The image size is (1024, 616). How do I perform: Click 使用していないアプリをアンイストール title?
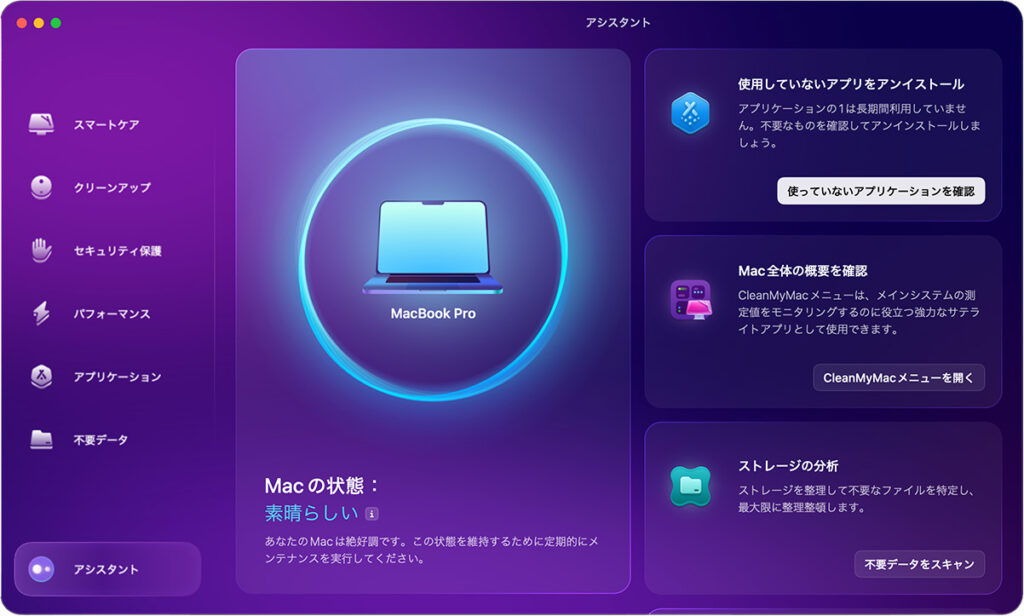click(851, 84)
